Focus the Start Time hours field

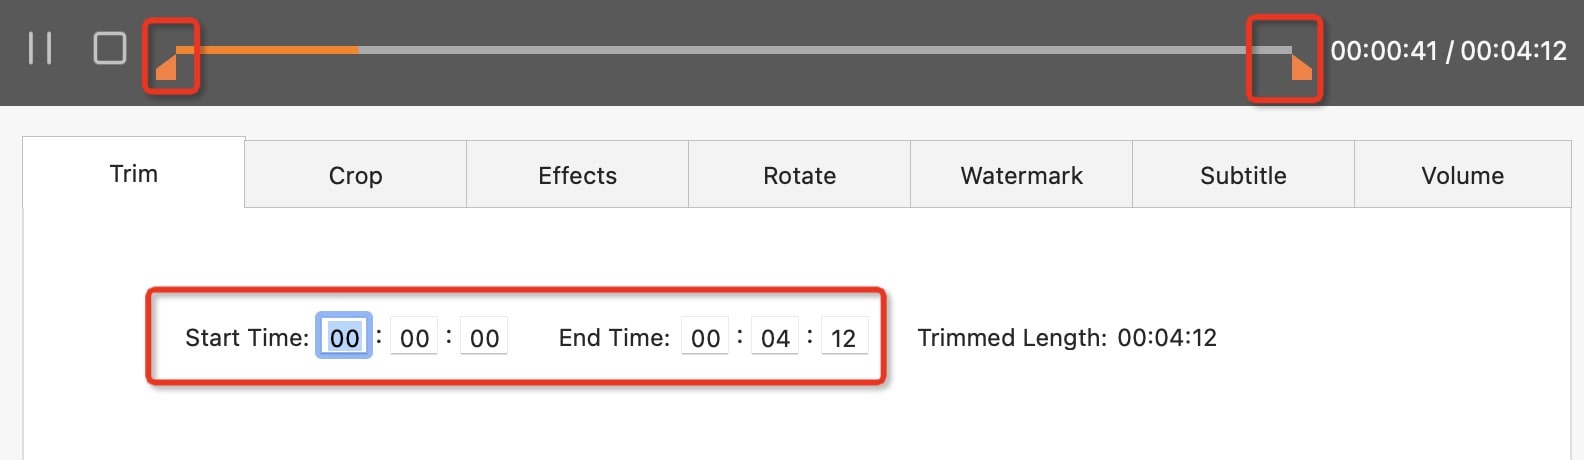click(344, 338)
